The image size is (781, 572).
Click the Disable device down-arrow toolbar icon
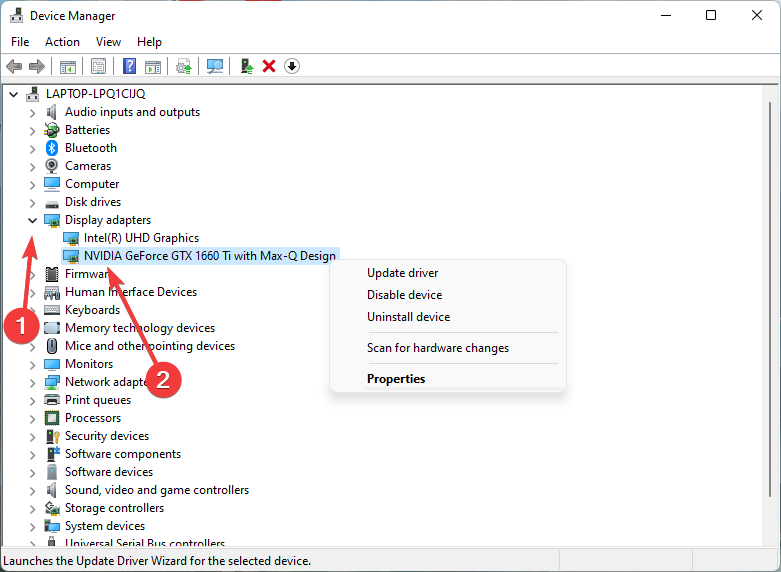[x=292, y=66]
